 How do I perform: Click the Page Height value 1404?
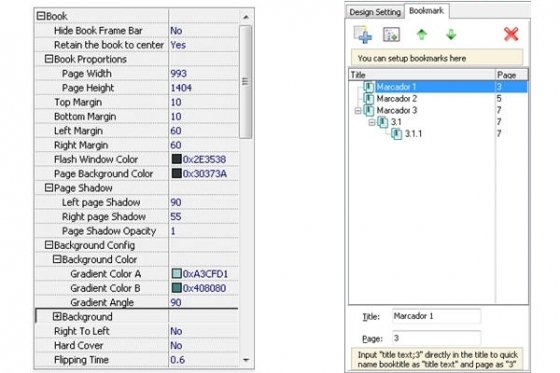point(181,88)
